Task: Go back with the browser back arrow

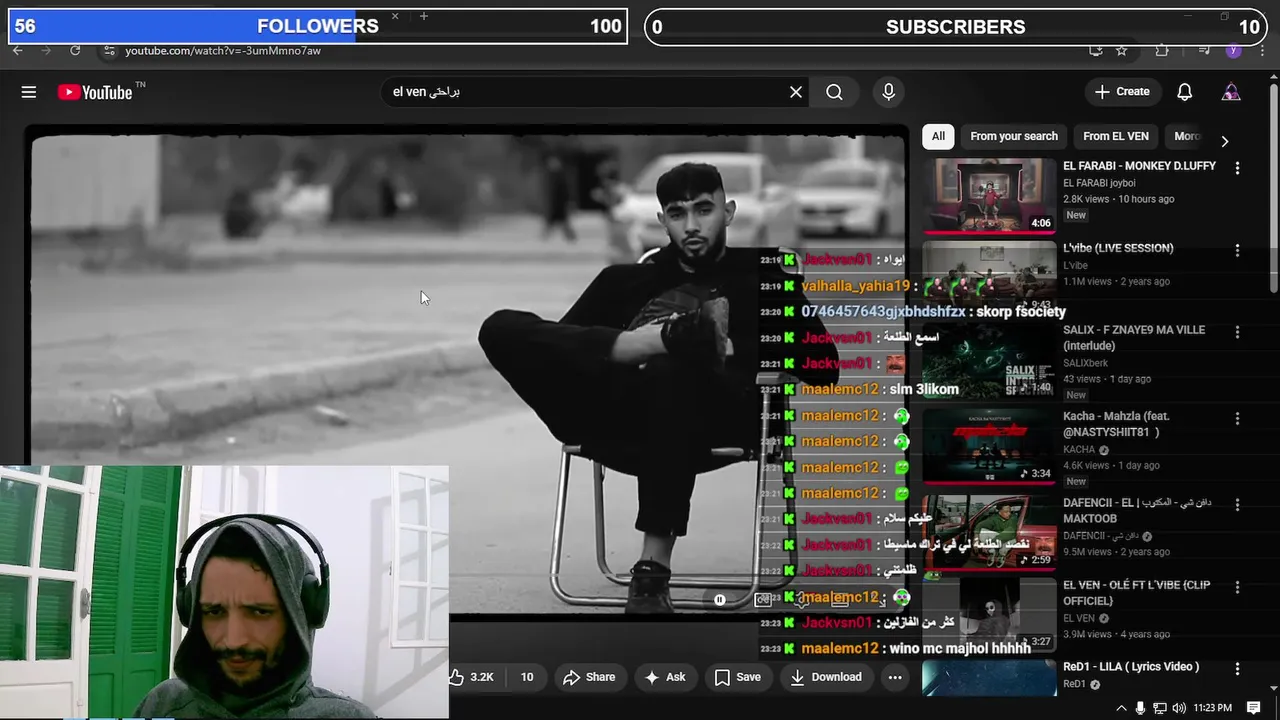Action: pyautogui.click(x=17, y=50)
